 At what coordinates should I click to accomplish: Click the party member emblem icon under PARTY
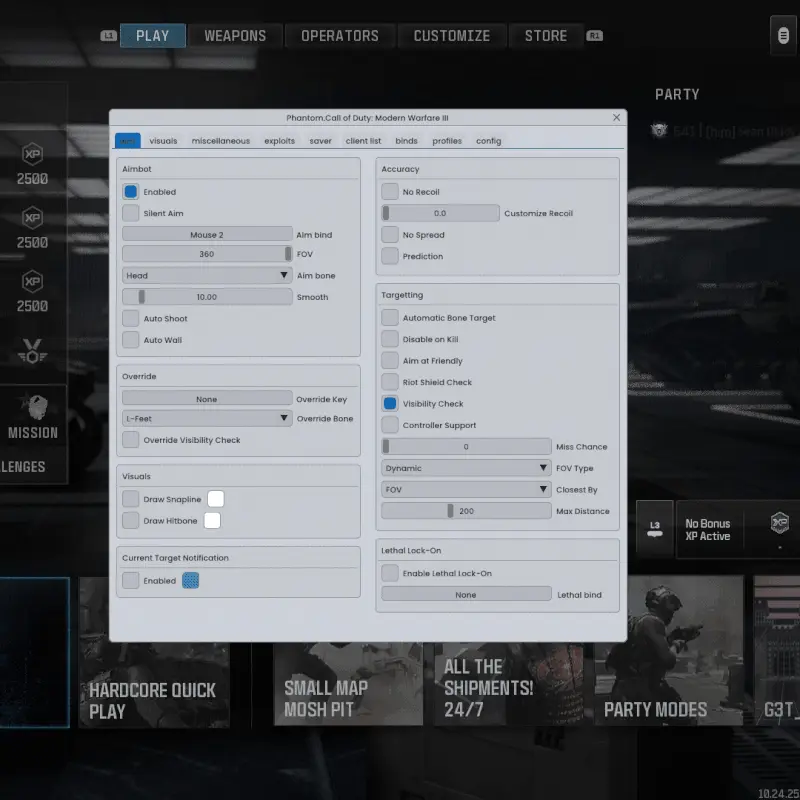tap(659, 131)
